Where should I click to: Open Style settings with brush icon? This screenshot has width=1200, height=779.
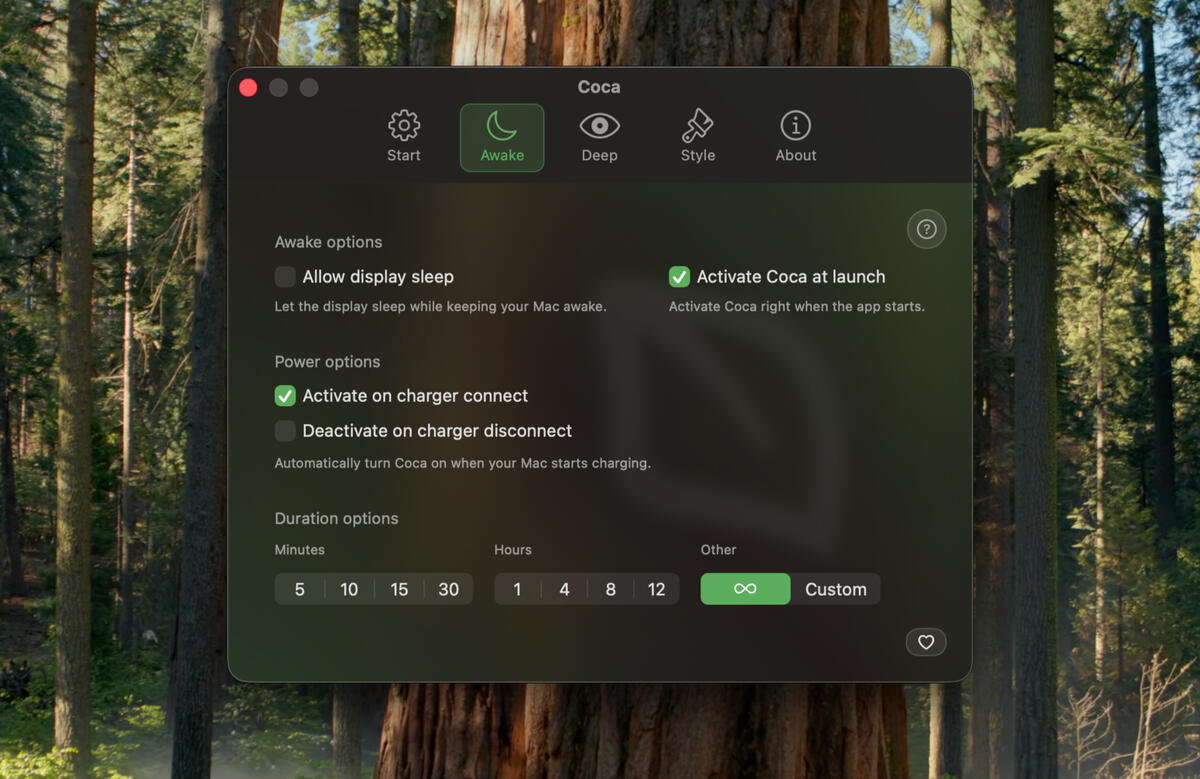(697, 124)
